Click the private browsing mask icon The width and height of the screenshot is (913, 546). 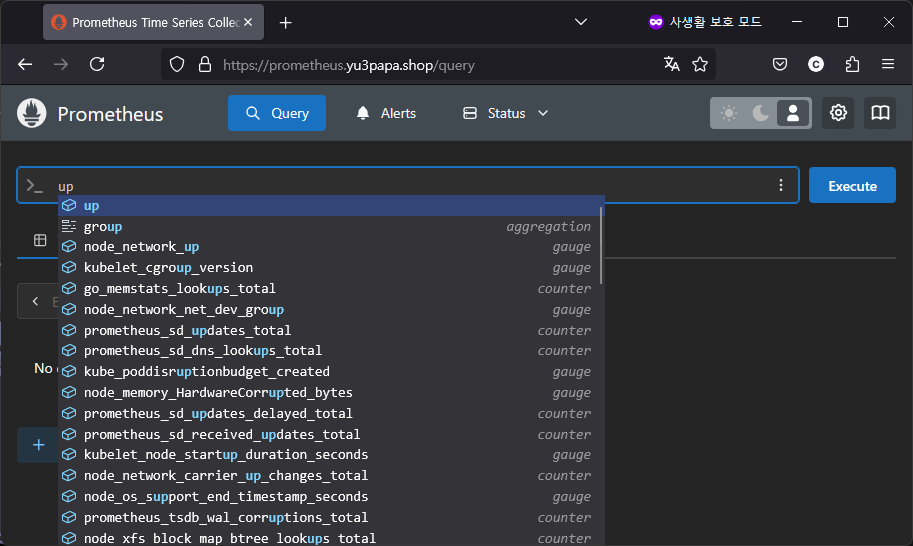[656, 22]
